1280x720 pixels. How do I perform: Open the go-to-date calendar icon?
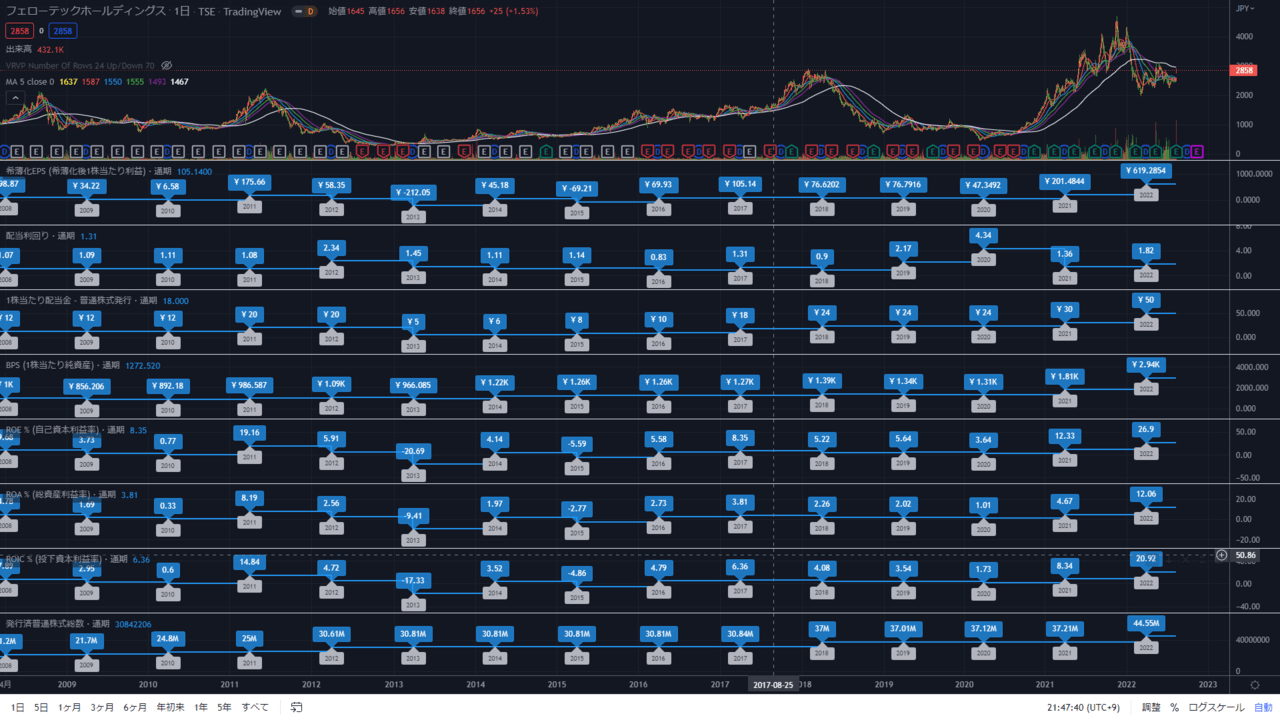[296, 707]
